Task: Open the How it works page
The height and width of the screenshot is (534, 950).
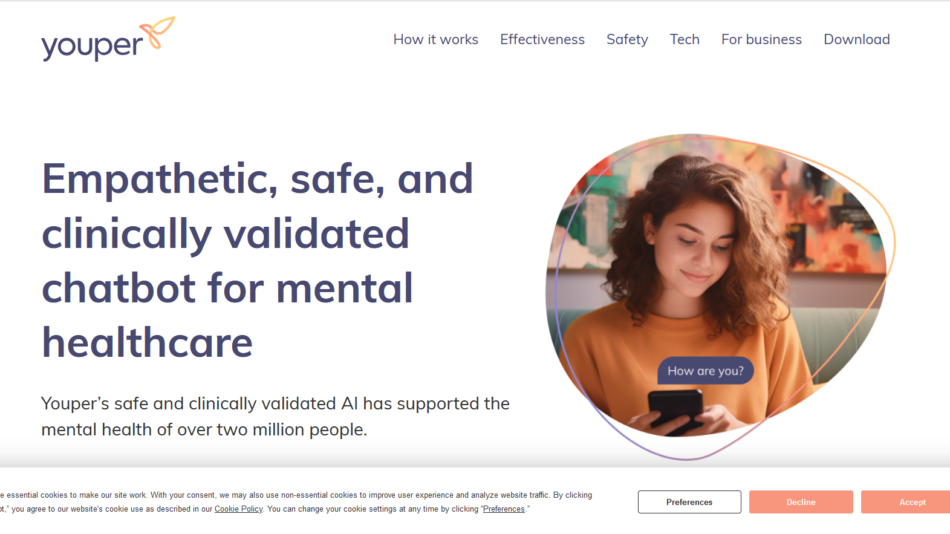Action: pyautogui.click(x=435, y=40)
